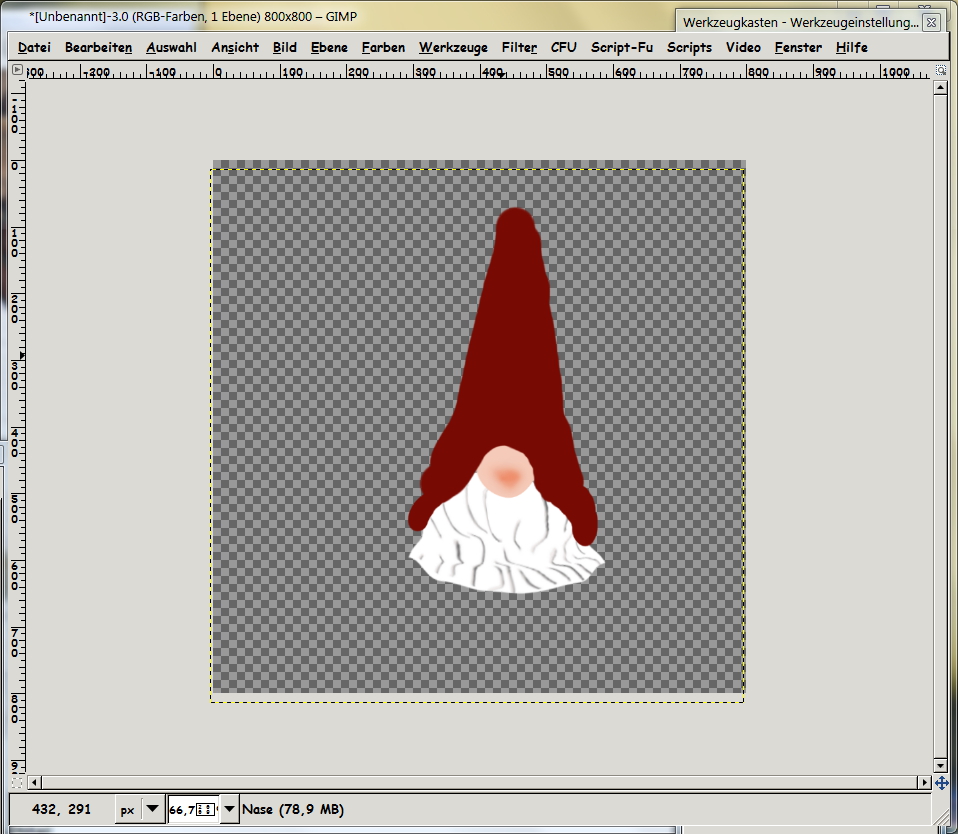Screen dimensions: 958x834
Task: Click the zoom percentage input field
Action: coord(191,809)
